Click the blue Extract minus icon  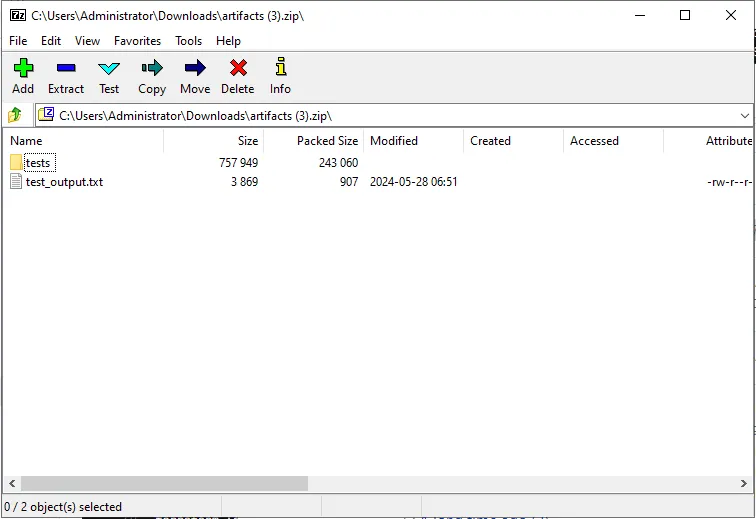66,68
